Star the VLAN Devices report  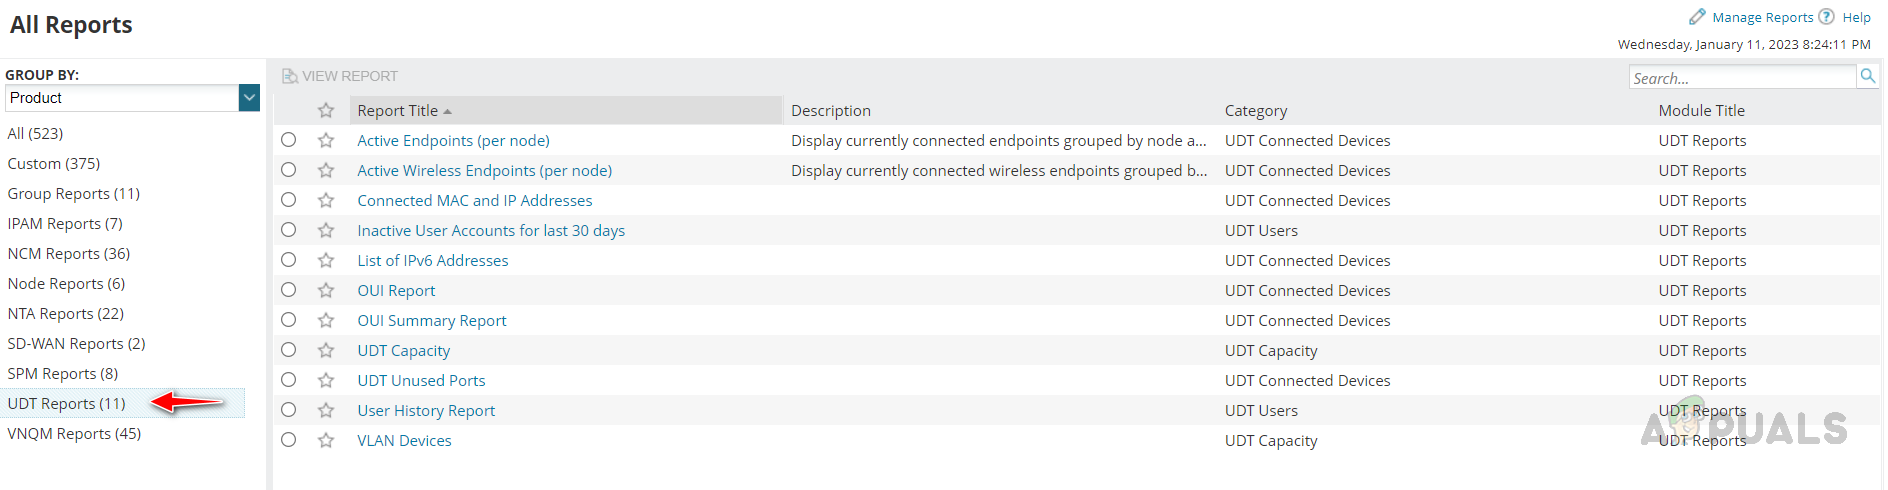326,441
